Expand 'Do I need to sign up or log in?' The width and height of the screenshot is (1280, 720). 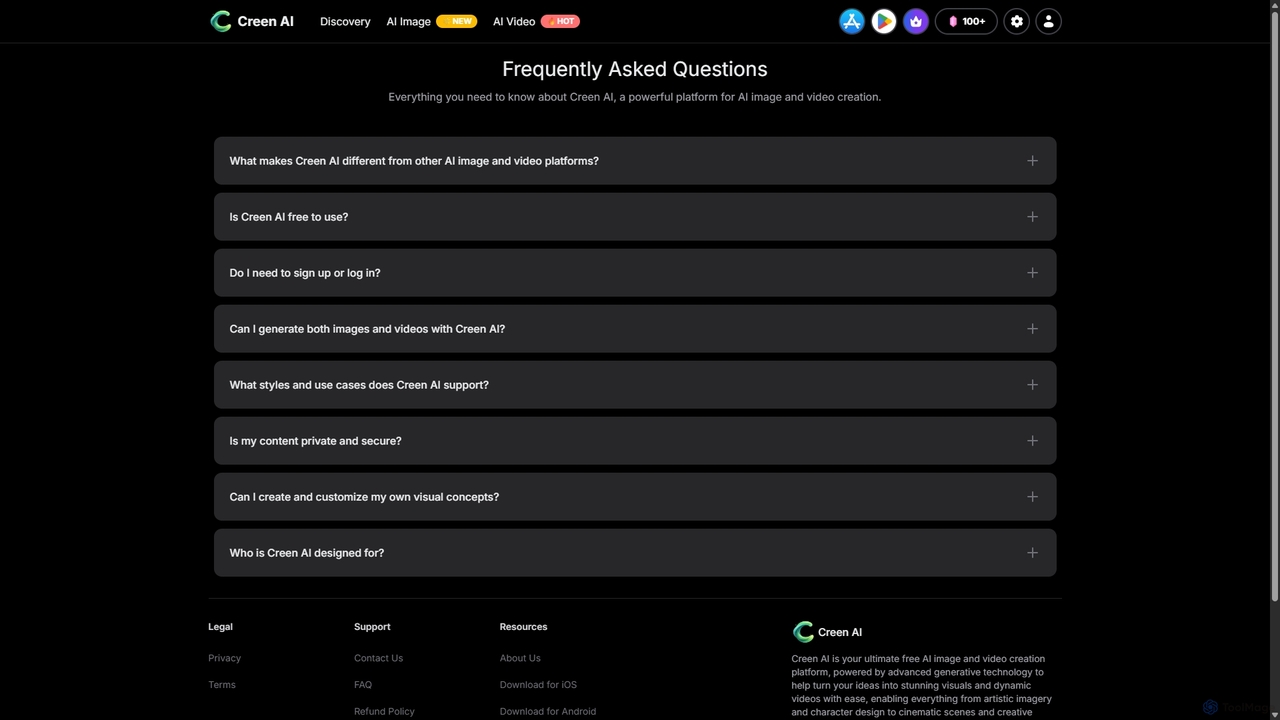pyautogui.click(x=635, y=273)
